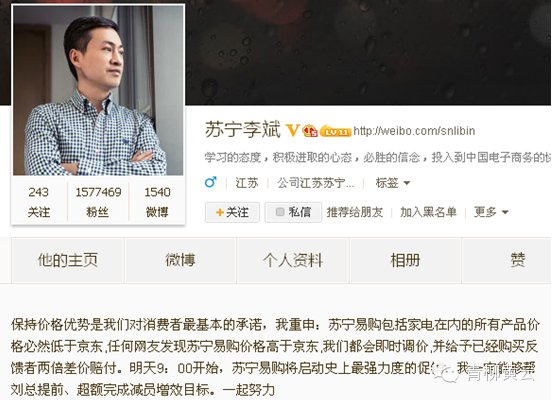The height and width of the screenshot is (400, 553).
Task: Click the orange V verification badge
Action: 293,130
